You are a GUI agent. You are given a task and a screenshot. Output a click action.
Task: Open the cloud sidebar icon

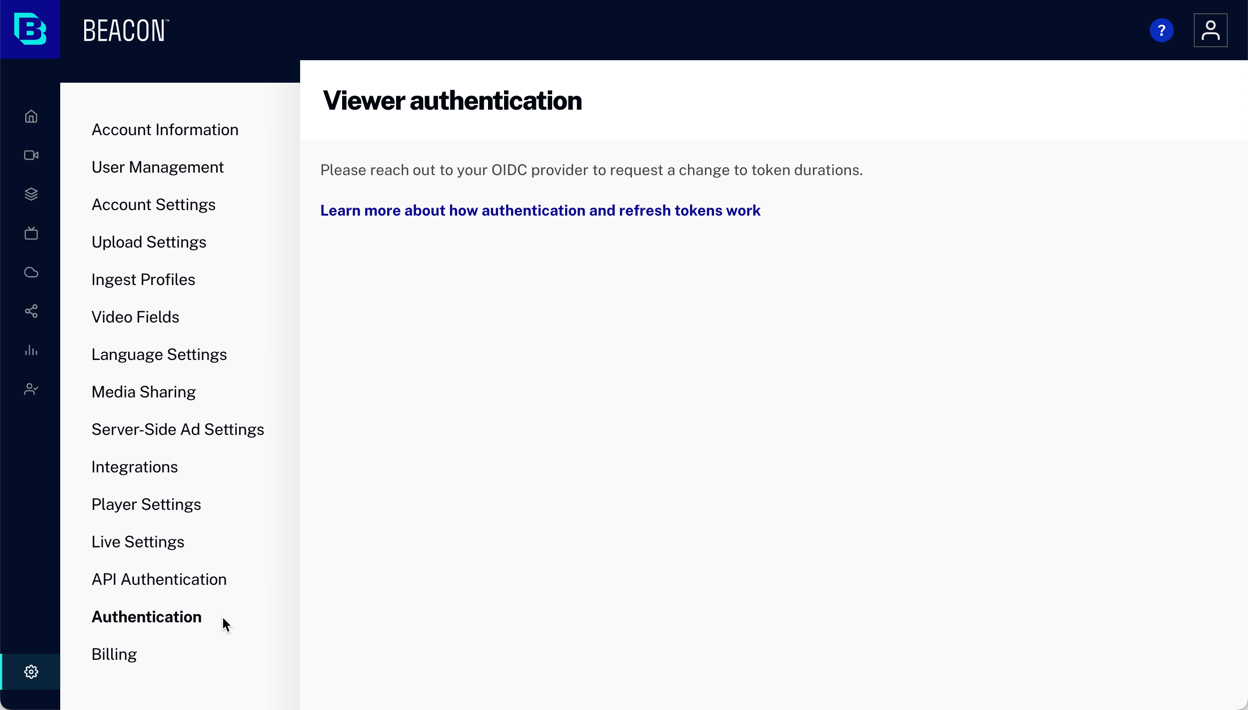[31, 273]
